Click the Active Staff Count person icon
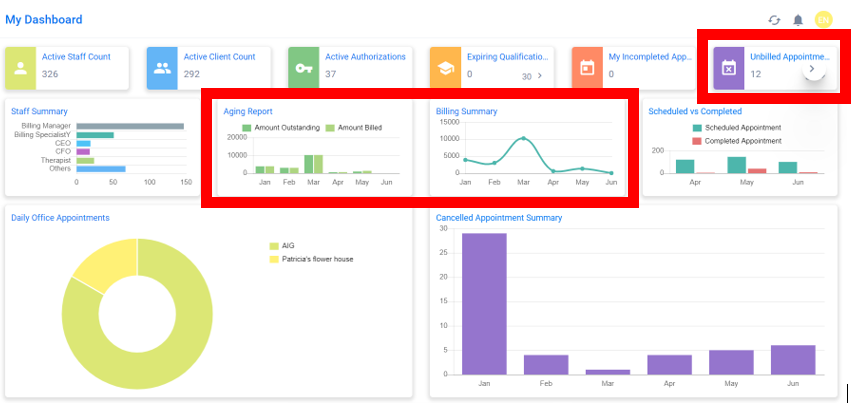This screenshot has width=851, height=405. click(x=21, y=68)
